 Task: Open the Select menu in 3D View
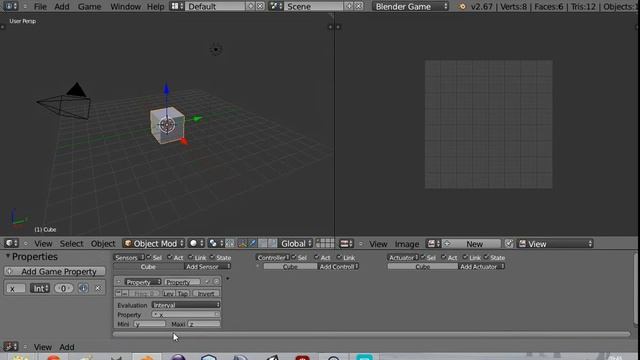pyautogui.click(x=71, y=244)
